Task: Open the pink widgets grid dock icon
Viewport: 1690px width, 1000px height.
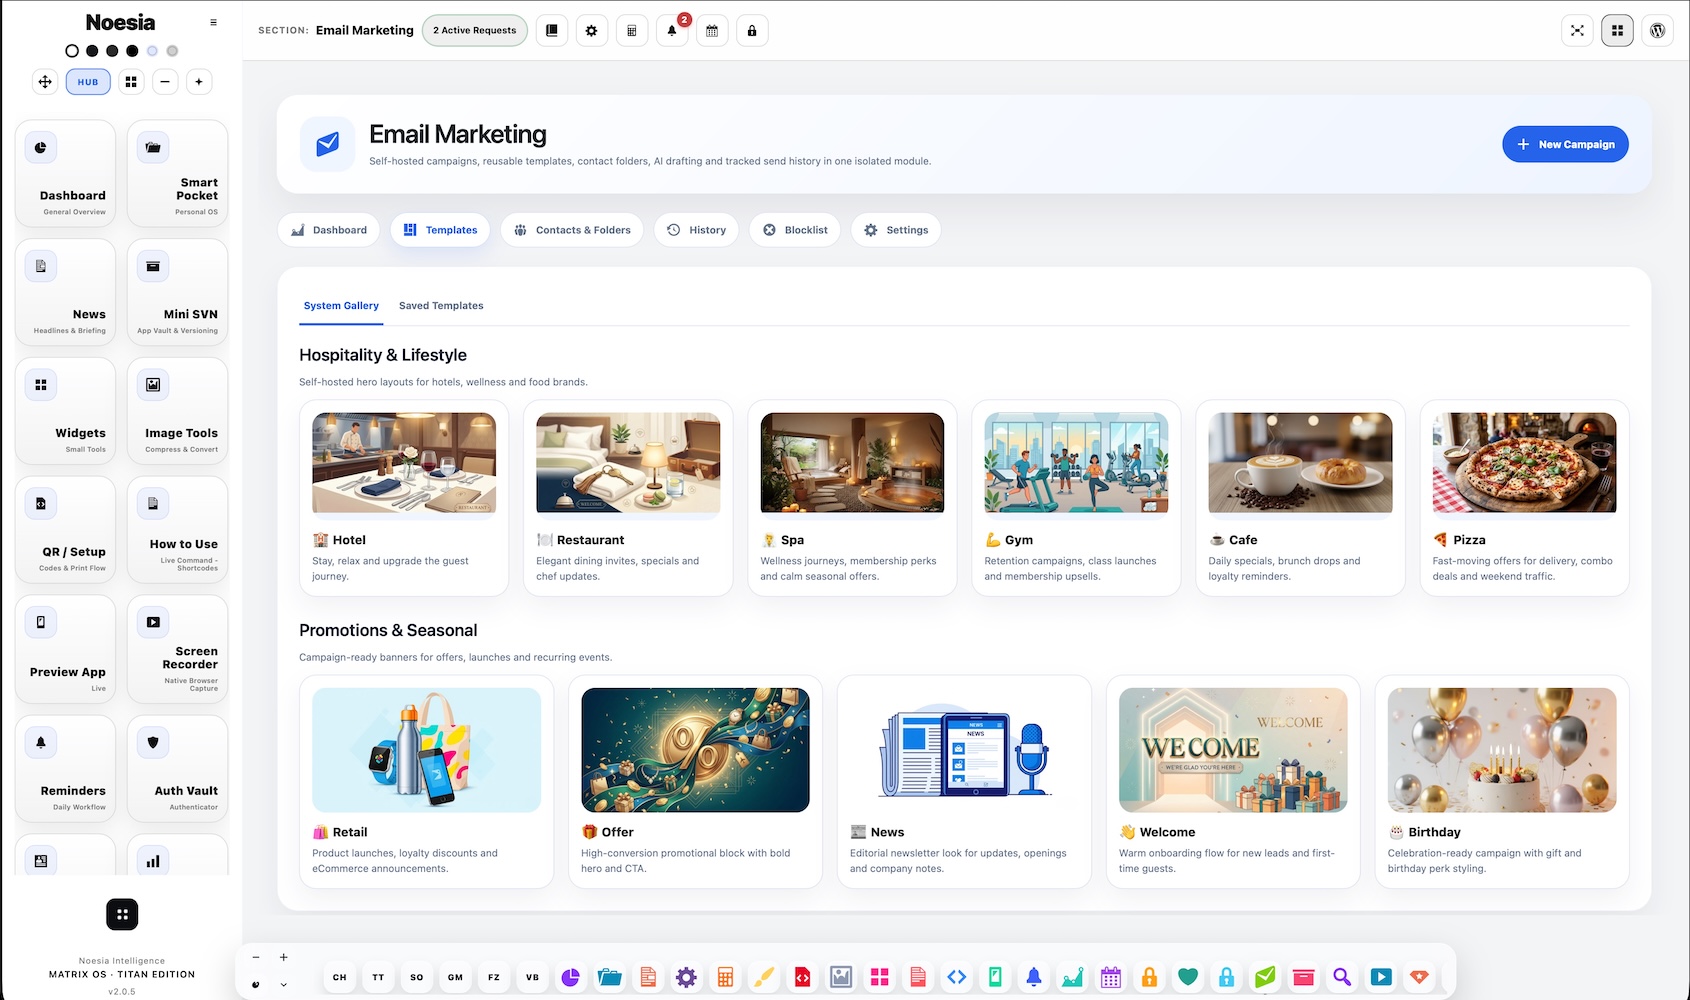Action: point(880,977)
